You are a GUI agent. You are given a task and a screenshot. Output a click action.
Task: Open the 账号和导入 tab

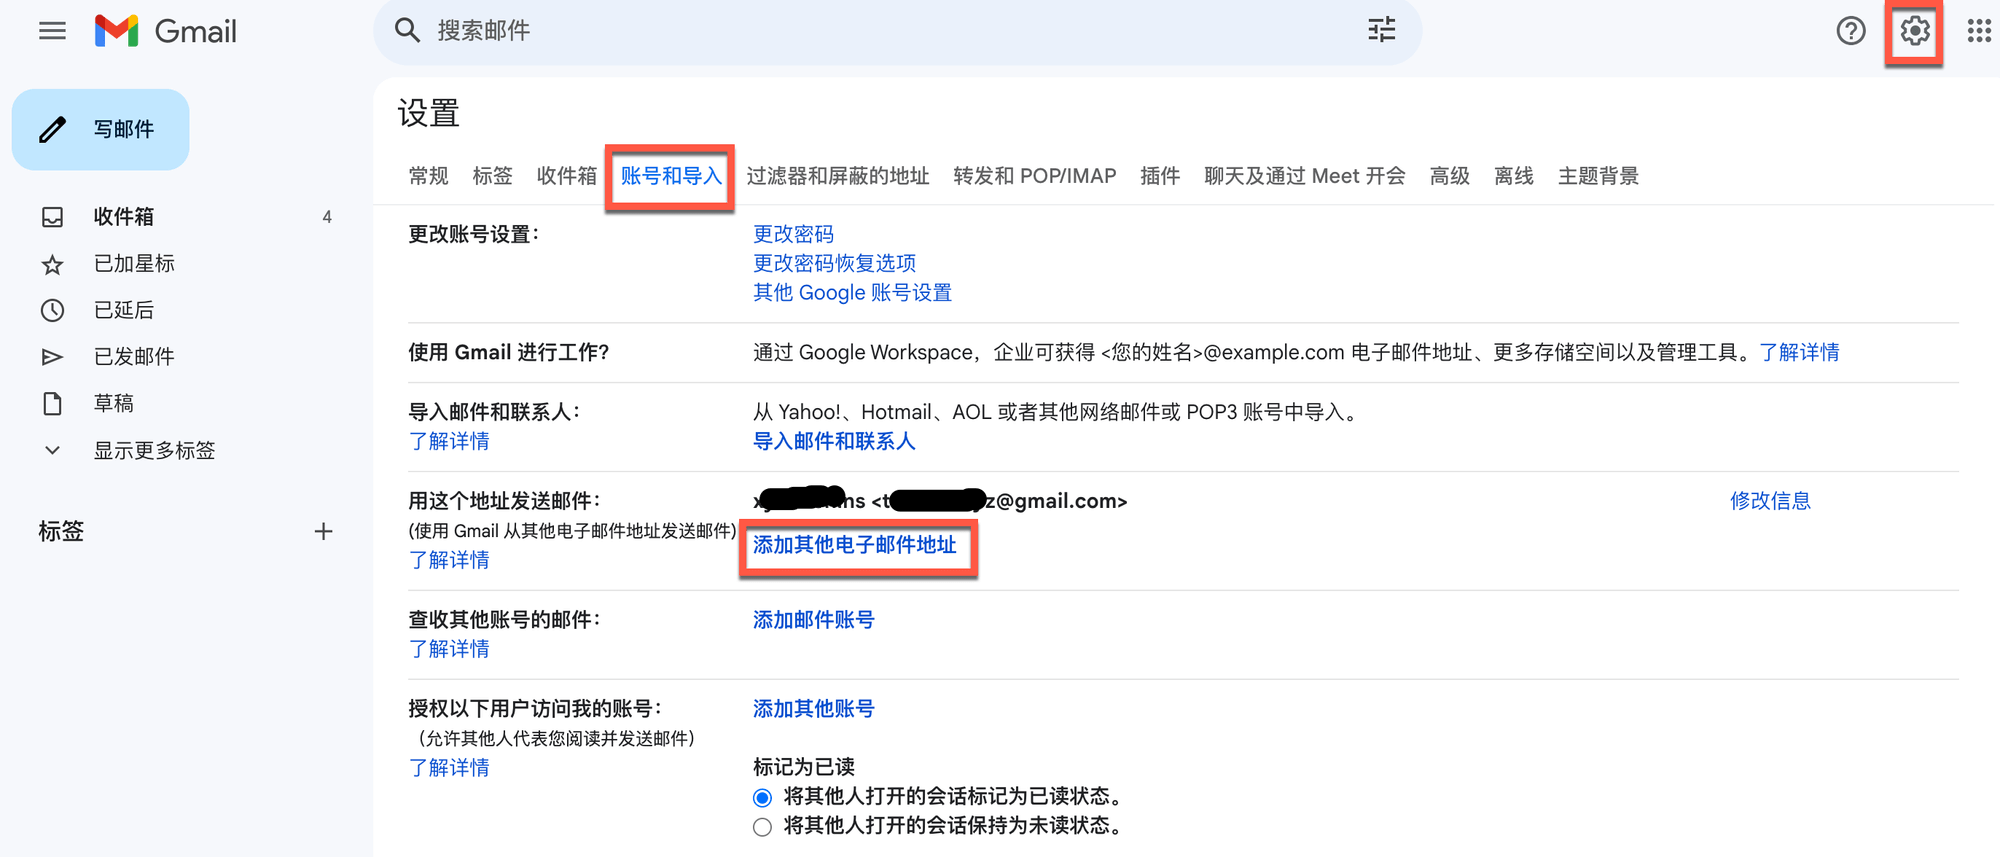671,176
